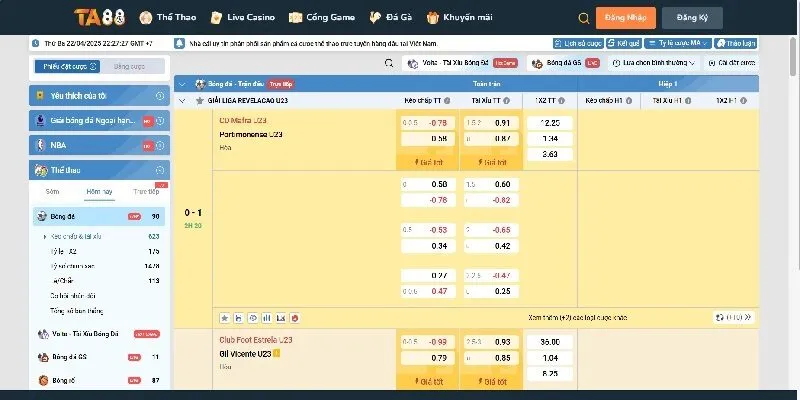This screenshot has height=400, width=800.
Task: Select the Hôm nay tab
Action: (x=99, y=189)
